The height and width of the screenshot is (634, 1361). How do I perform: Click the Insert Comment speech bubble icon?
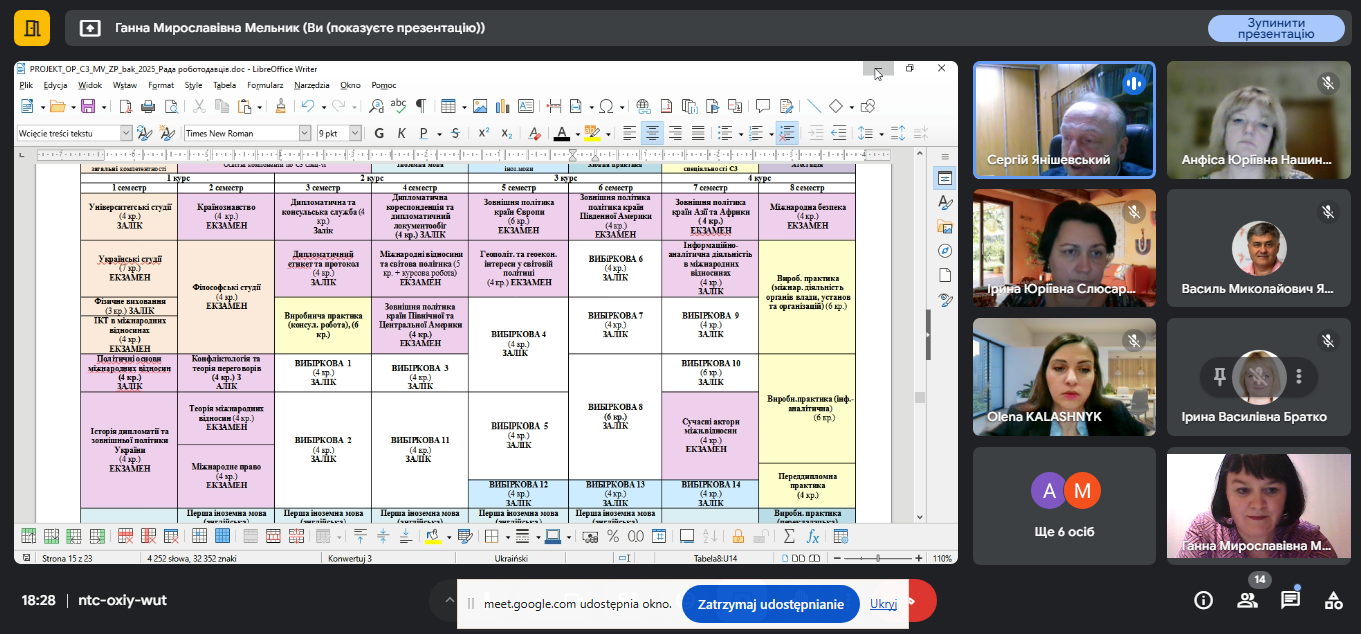click(x=763, y=106)
